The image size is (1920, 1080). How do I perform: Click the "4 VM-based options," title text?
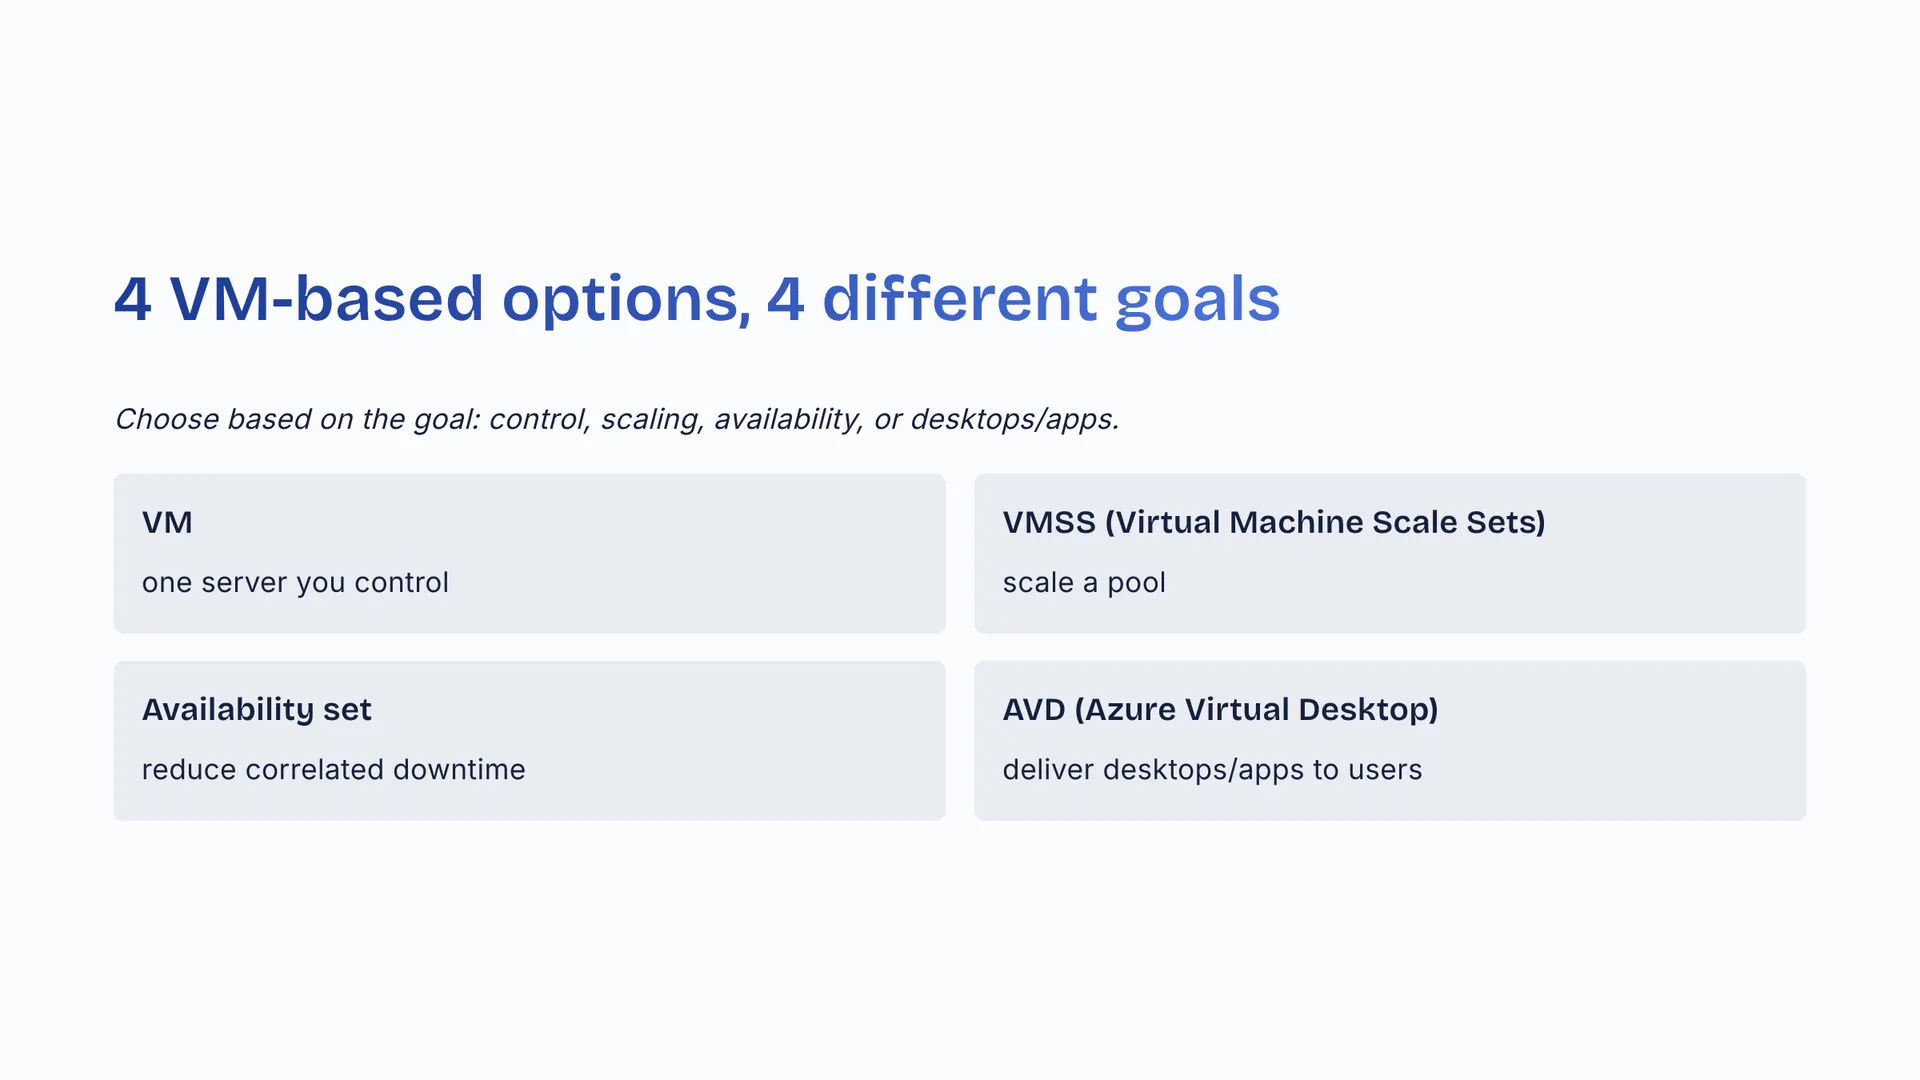pos(432,299)
